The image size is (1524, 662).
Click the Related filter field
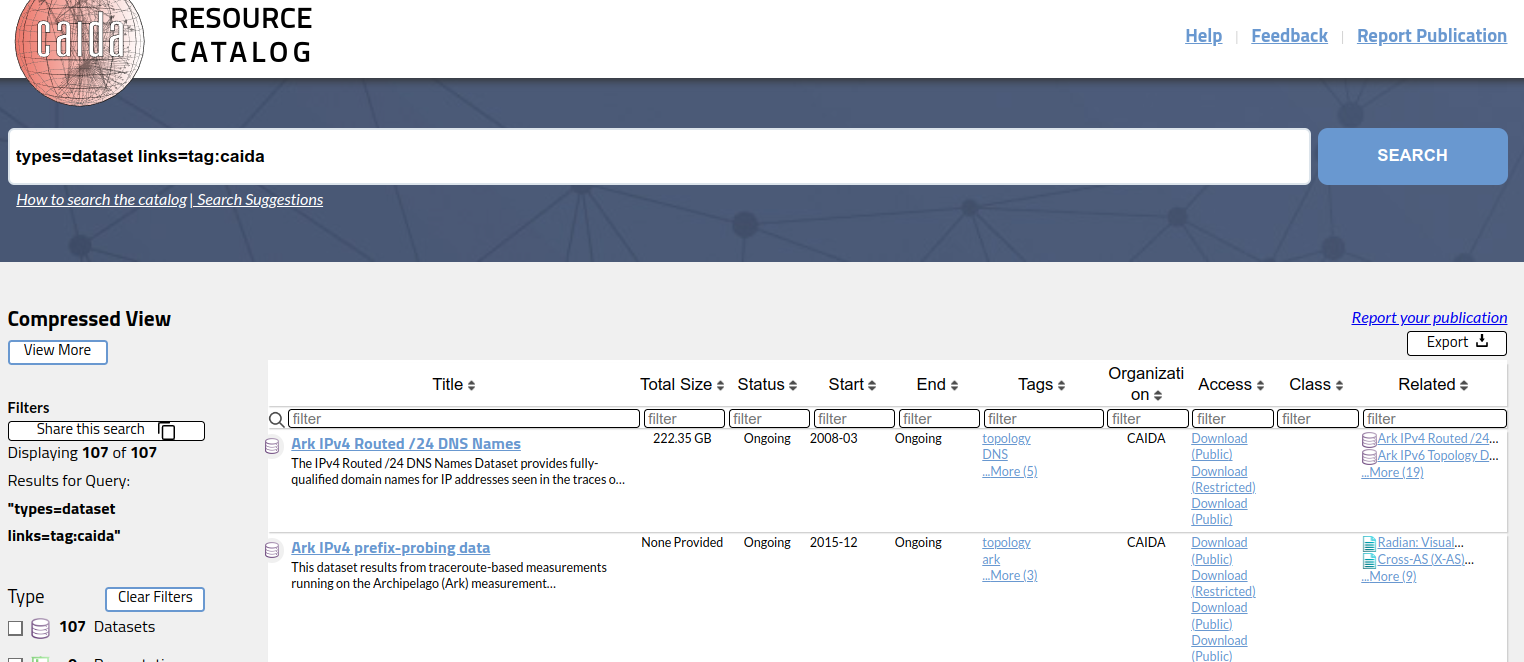coord(1435,419)
